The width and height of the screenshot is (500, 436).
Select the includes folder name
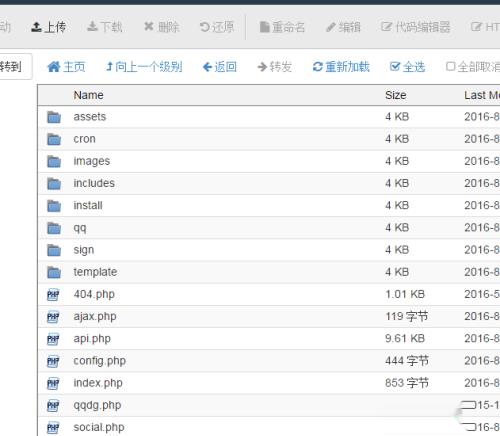pyautogui.click(x=94, y=183)
